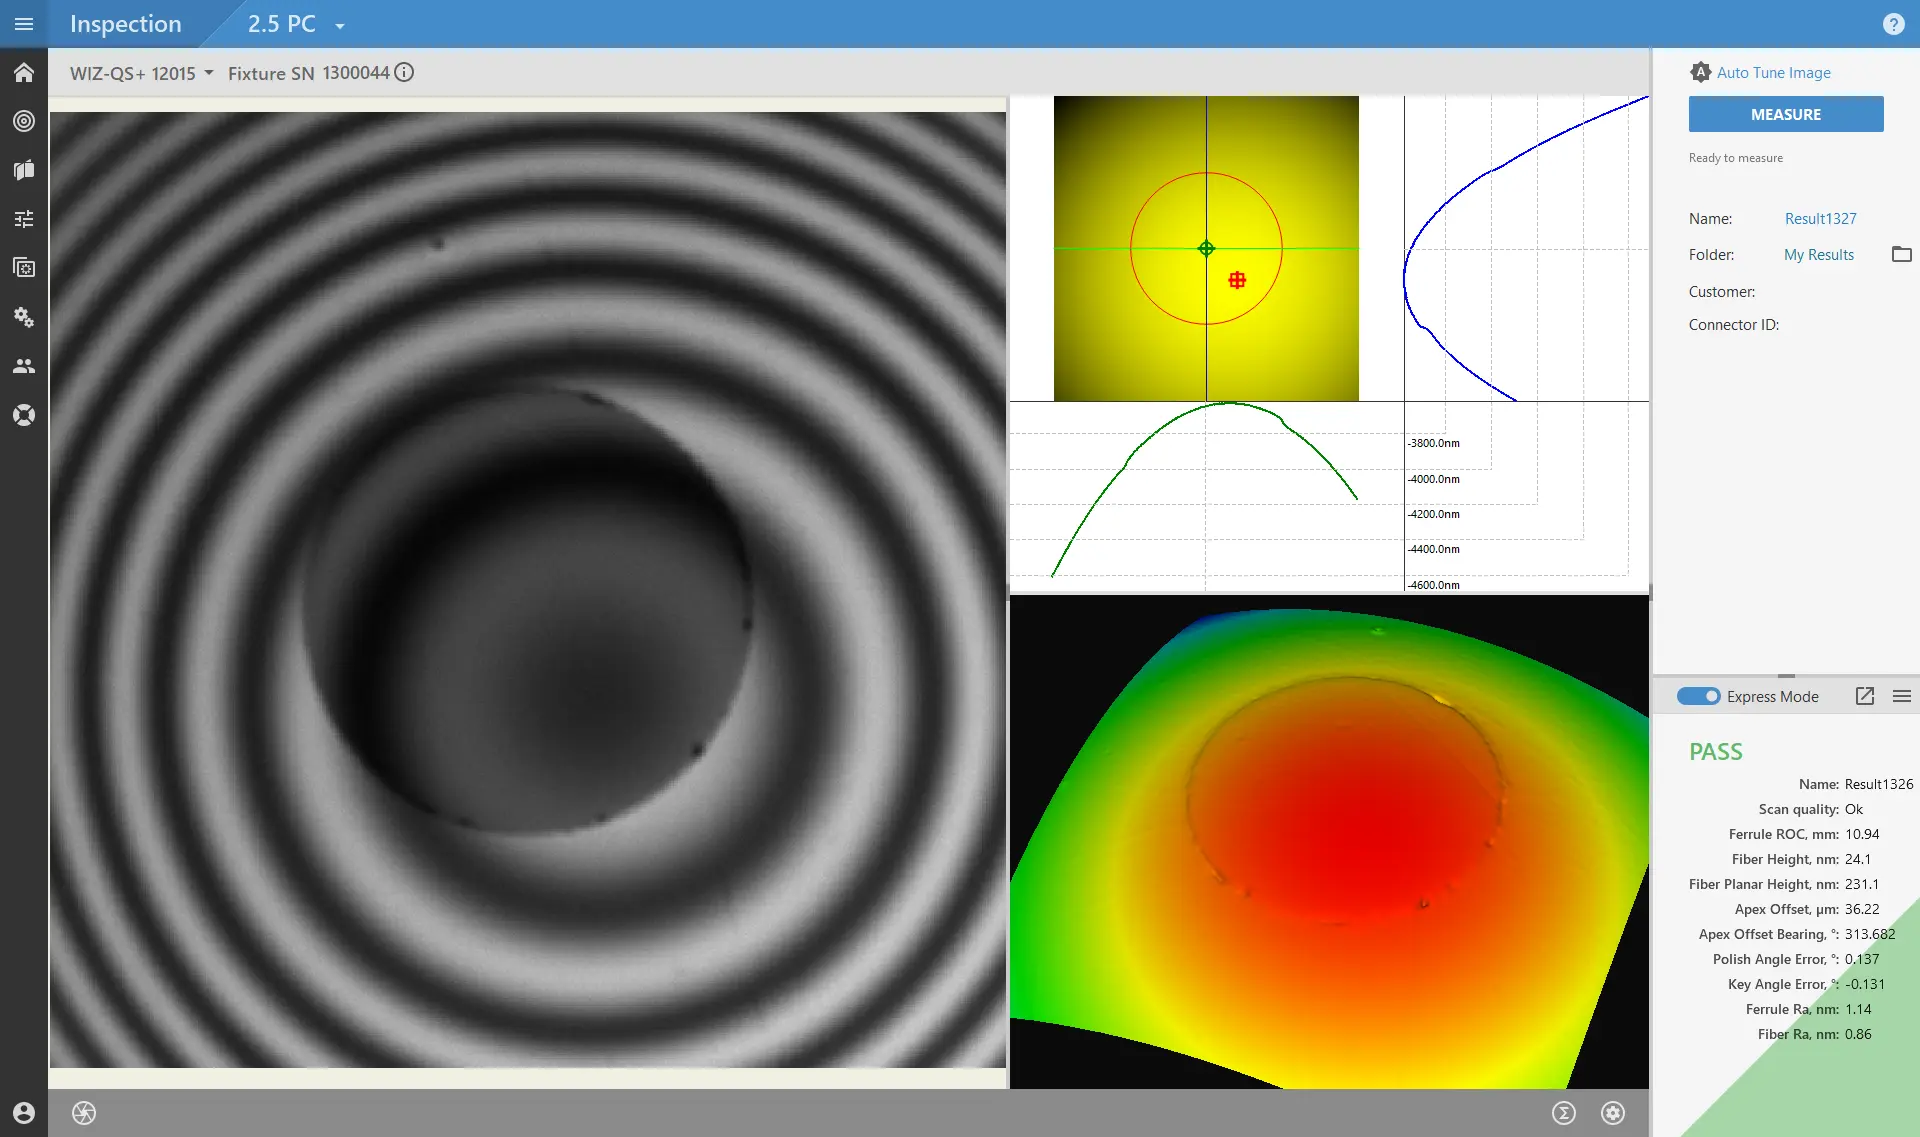
Task: Open the target inspection sidebar icon
Action: pyautogui.click(x=24, y=121)
